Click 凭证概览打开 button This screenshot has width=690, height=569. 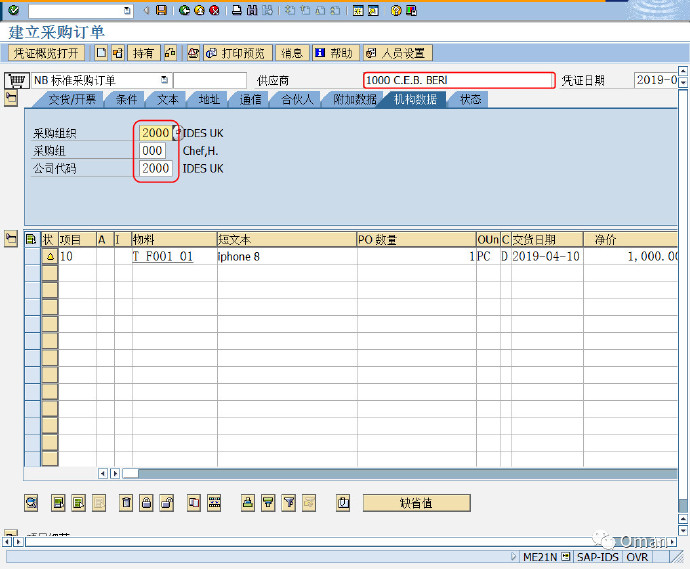click(x=46, y=53)
